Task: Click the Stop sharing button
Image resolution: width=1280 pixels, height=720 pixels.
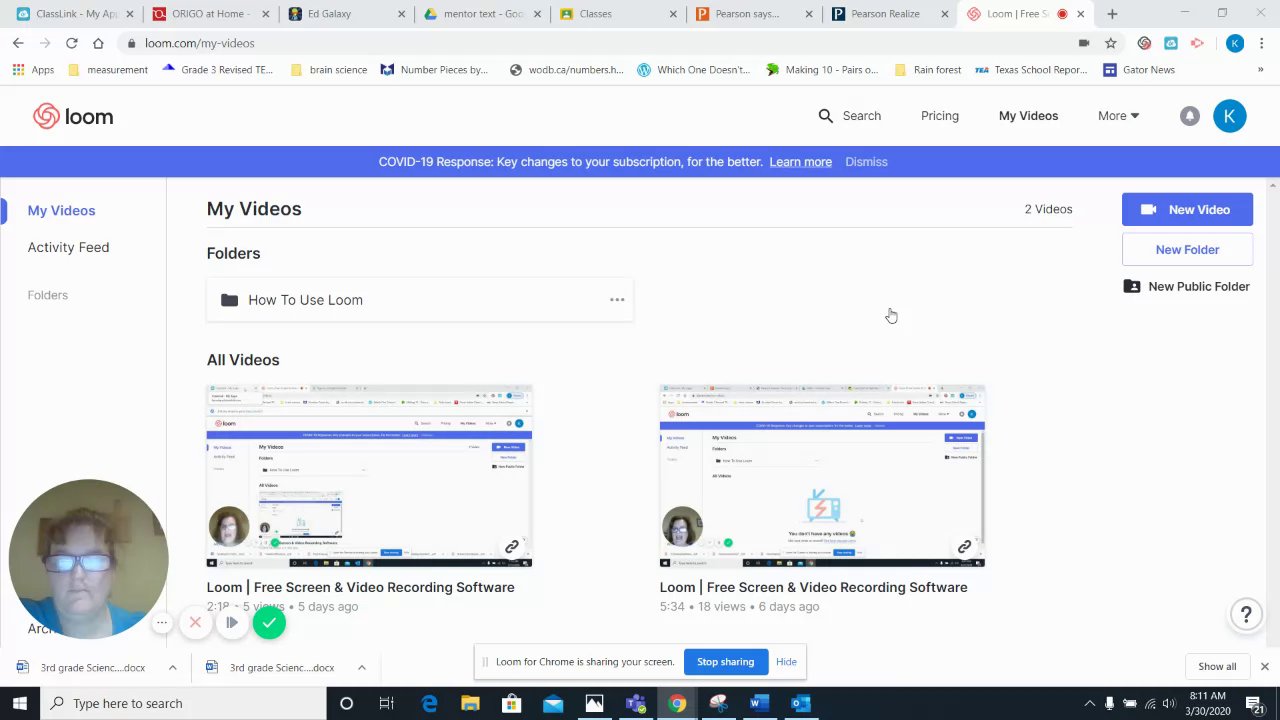Action: 725,662
